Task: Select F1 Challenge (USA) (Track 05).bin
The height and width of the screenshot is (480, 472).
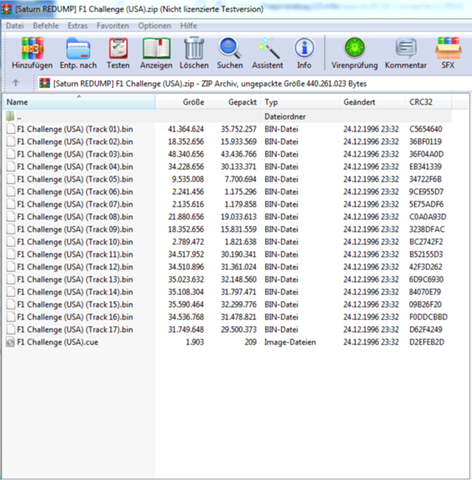Action: 75,179
